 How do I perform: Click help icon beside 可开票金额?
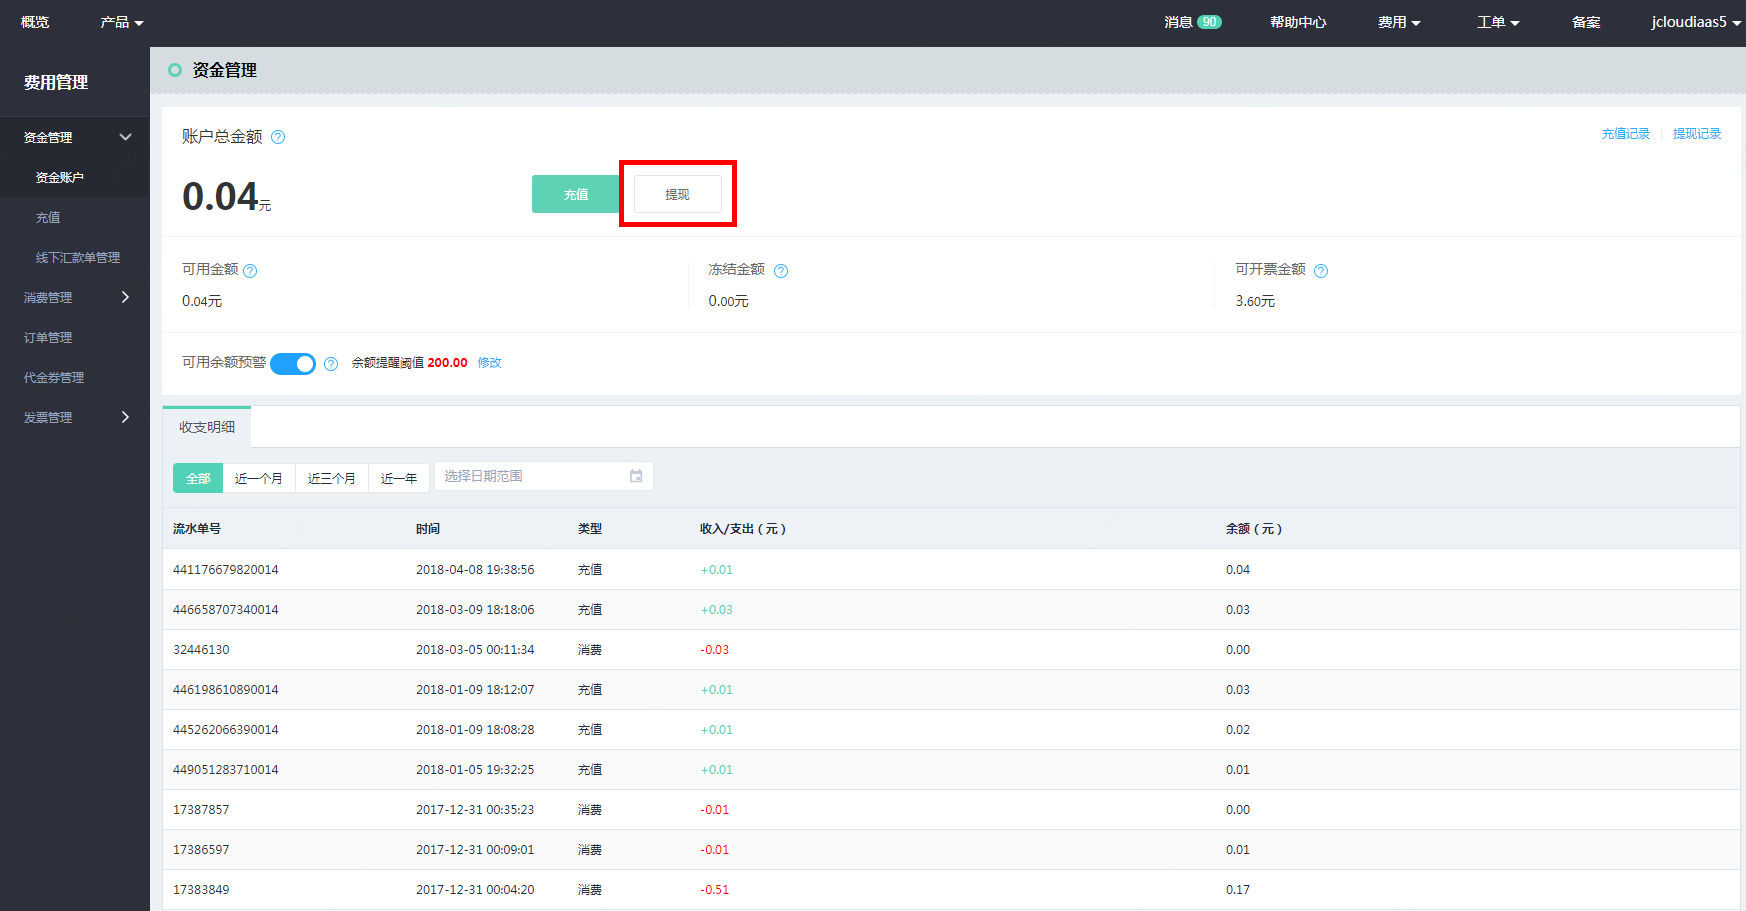click(x=1320, y=271)
